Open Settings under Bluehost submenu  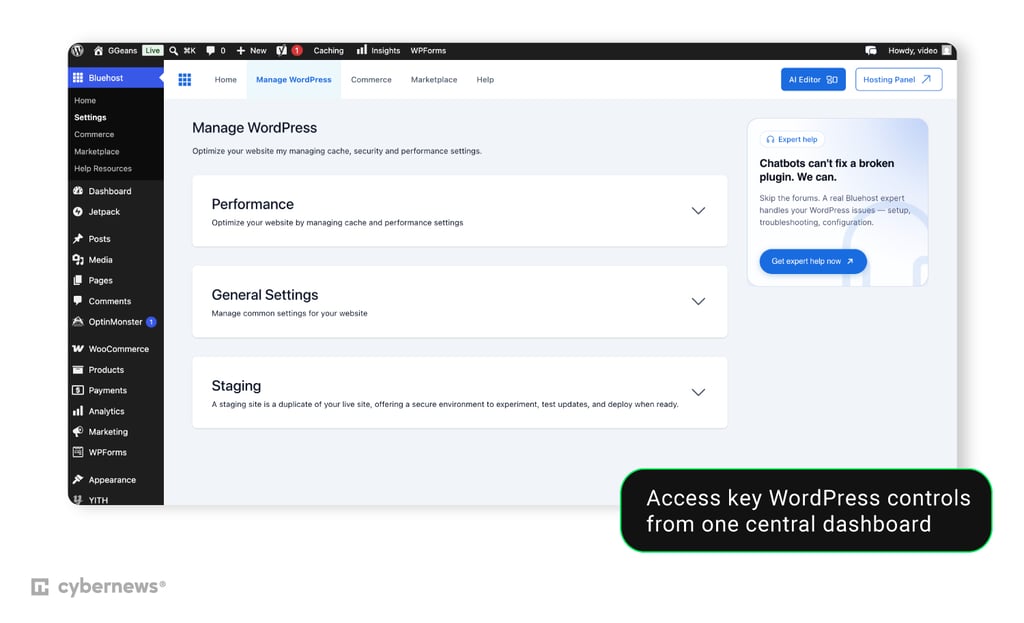coord(90,118)
